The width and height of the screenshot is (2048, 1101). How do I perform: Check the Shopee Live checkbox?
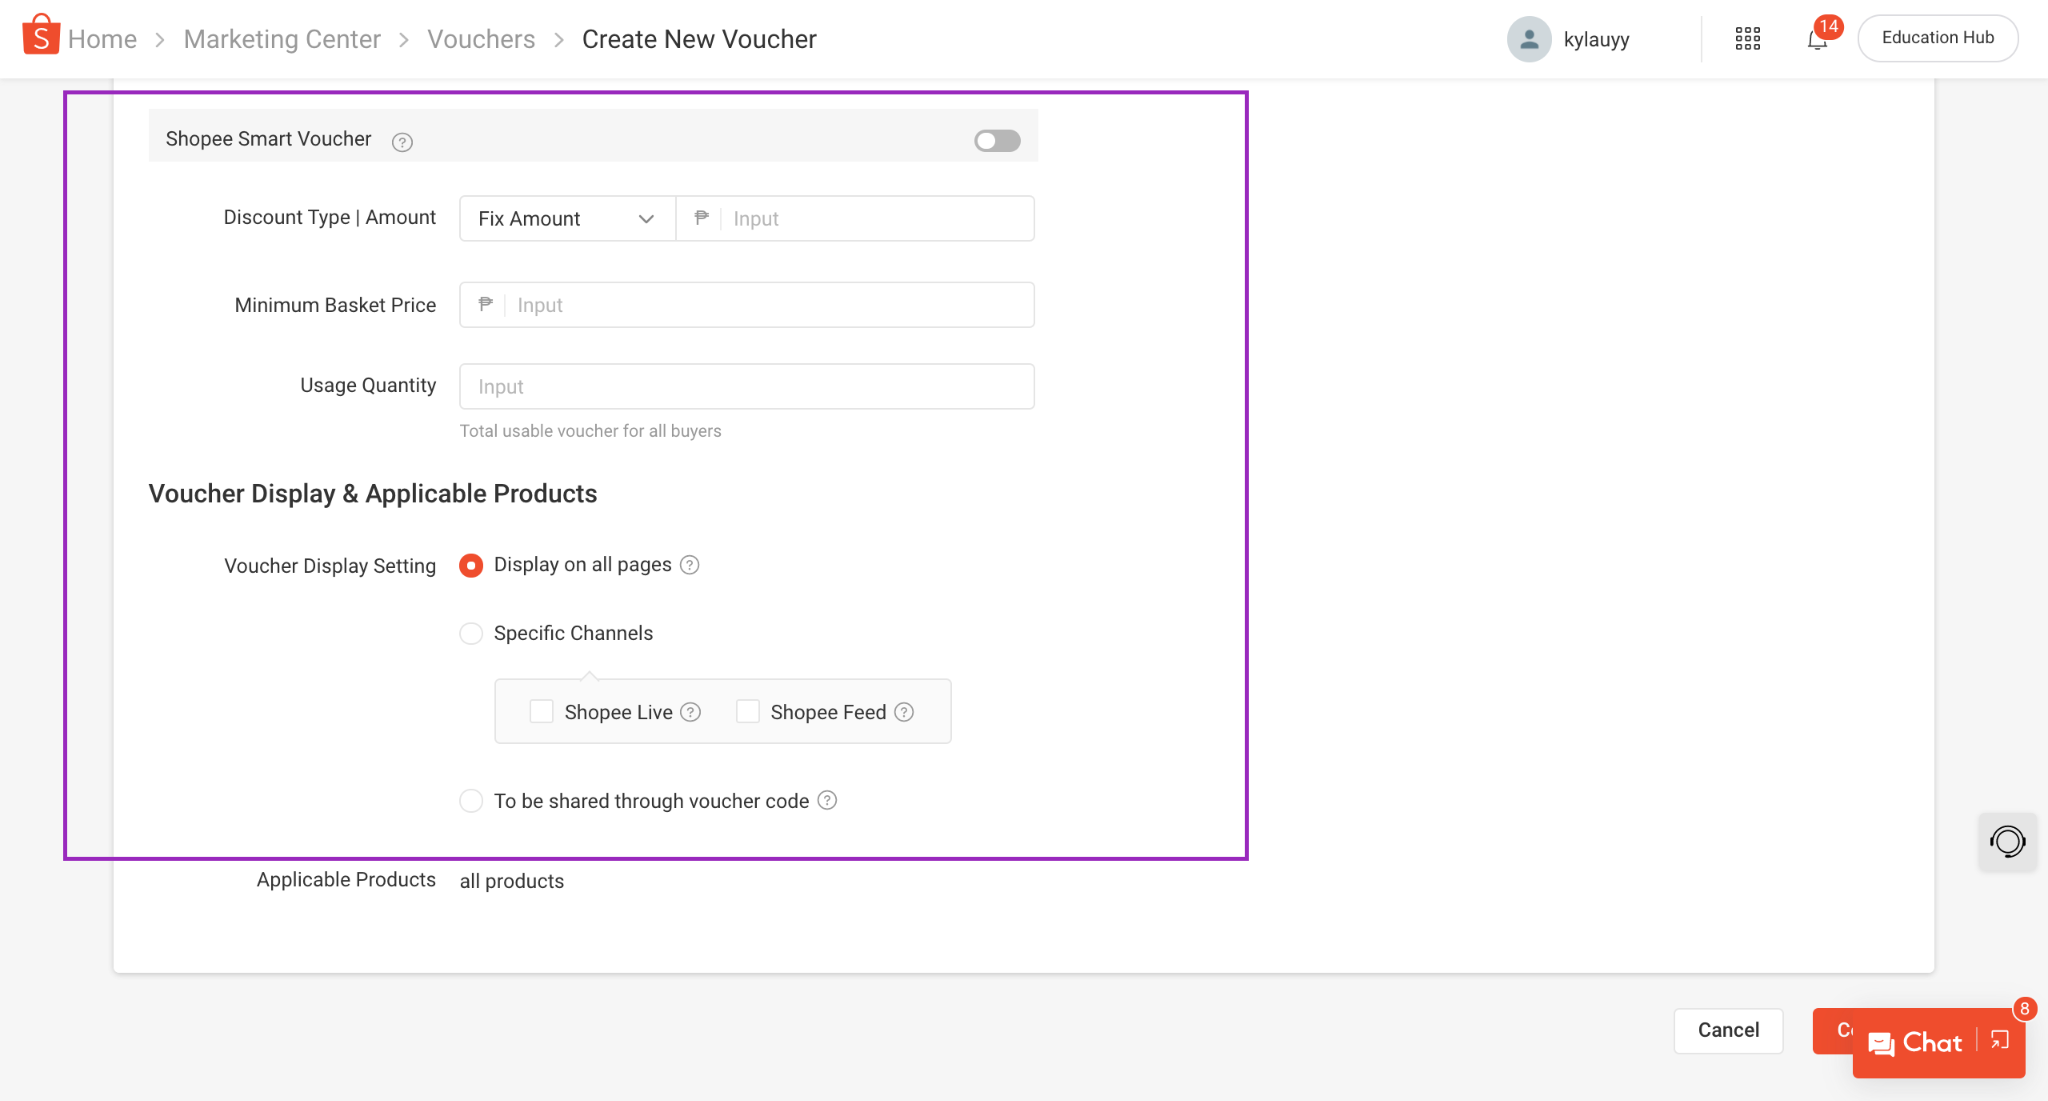pos(541,711)
